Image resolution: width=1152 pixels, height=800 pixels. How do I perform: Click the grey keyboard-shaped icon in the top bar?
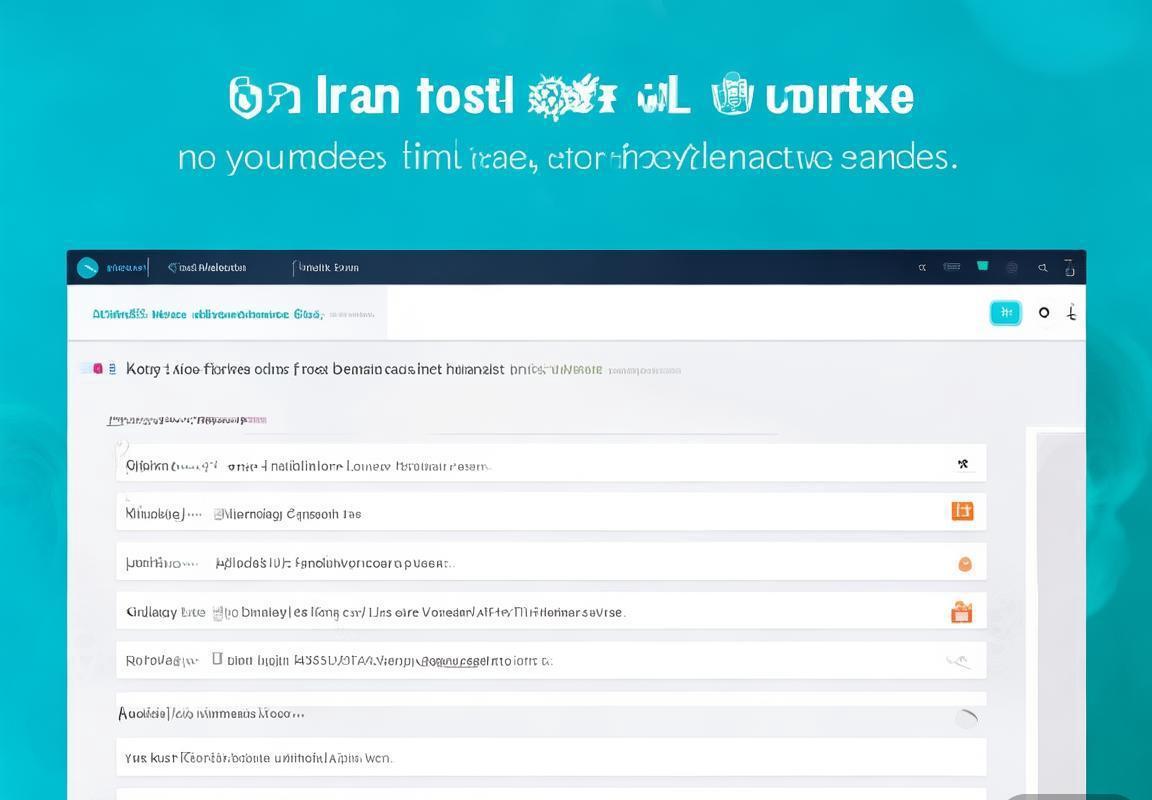[951, 267]
